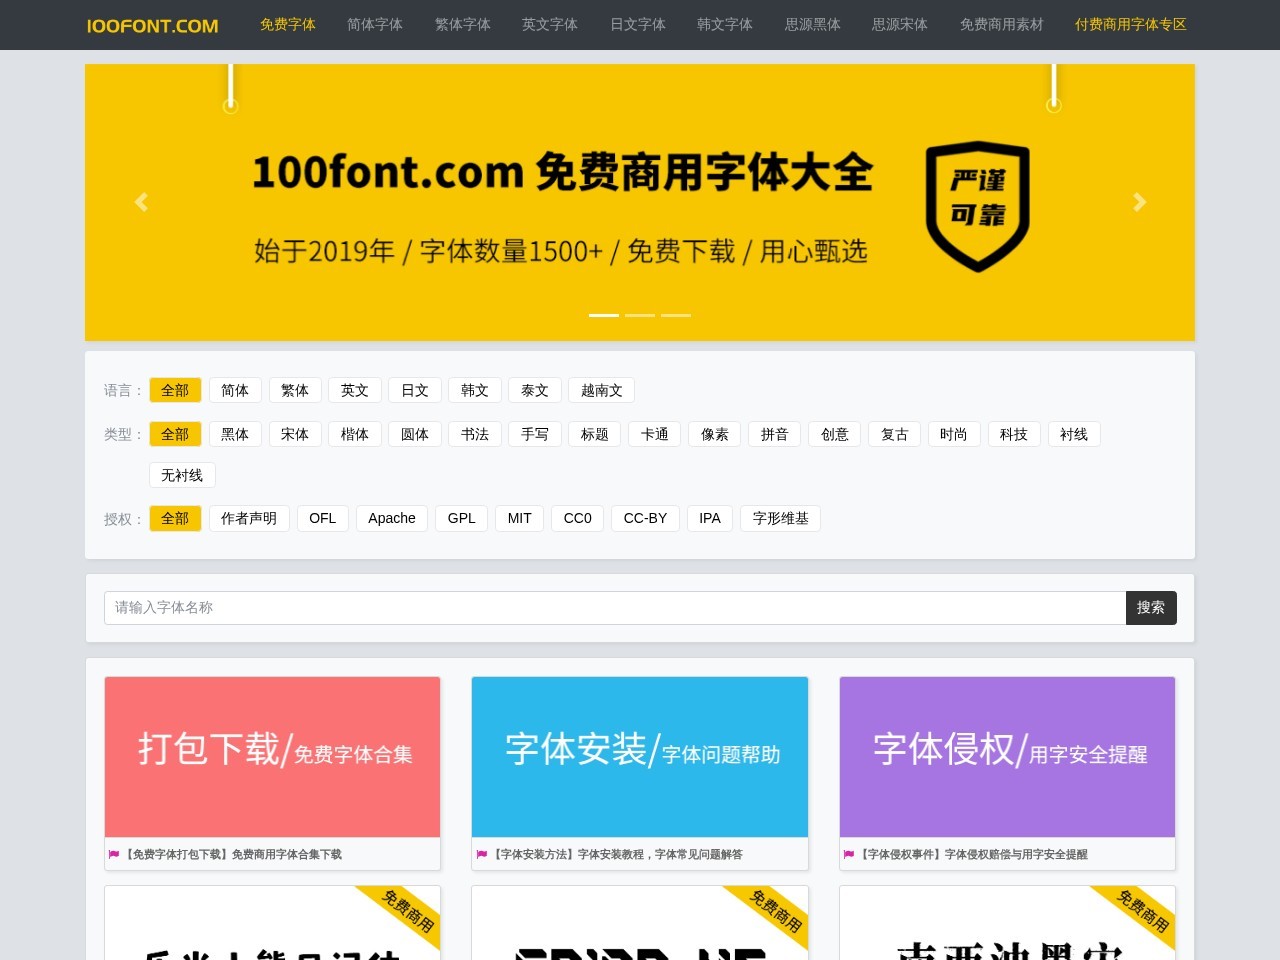Filter type by 宋体

coord(295,434)
